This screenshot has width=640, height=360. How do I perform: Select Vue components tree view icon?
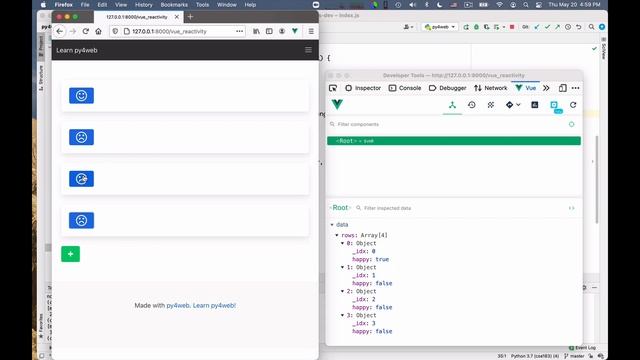(x=452, y=105)
